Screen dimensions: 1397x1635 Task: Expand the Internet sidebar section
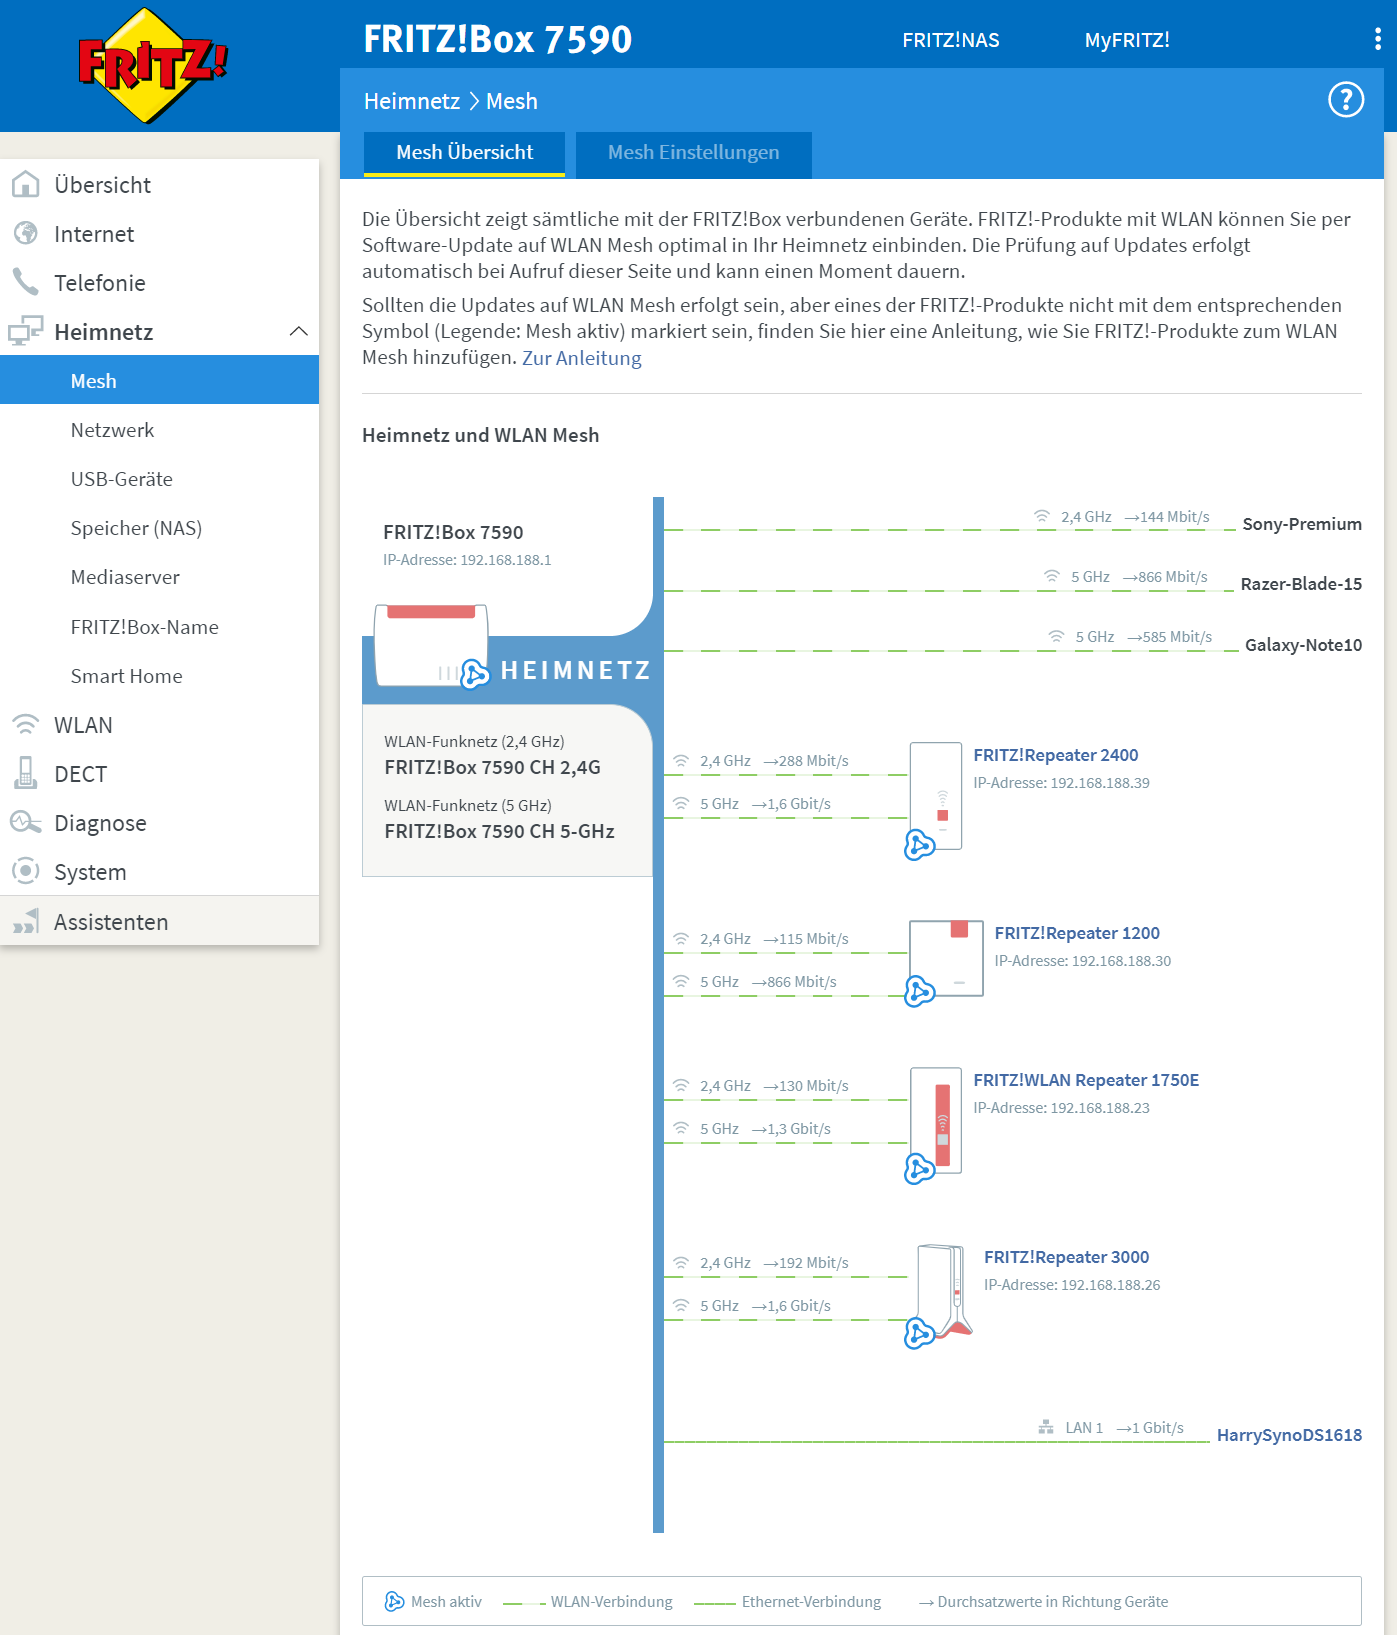(93, 234)
